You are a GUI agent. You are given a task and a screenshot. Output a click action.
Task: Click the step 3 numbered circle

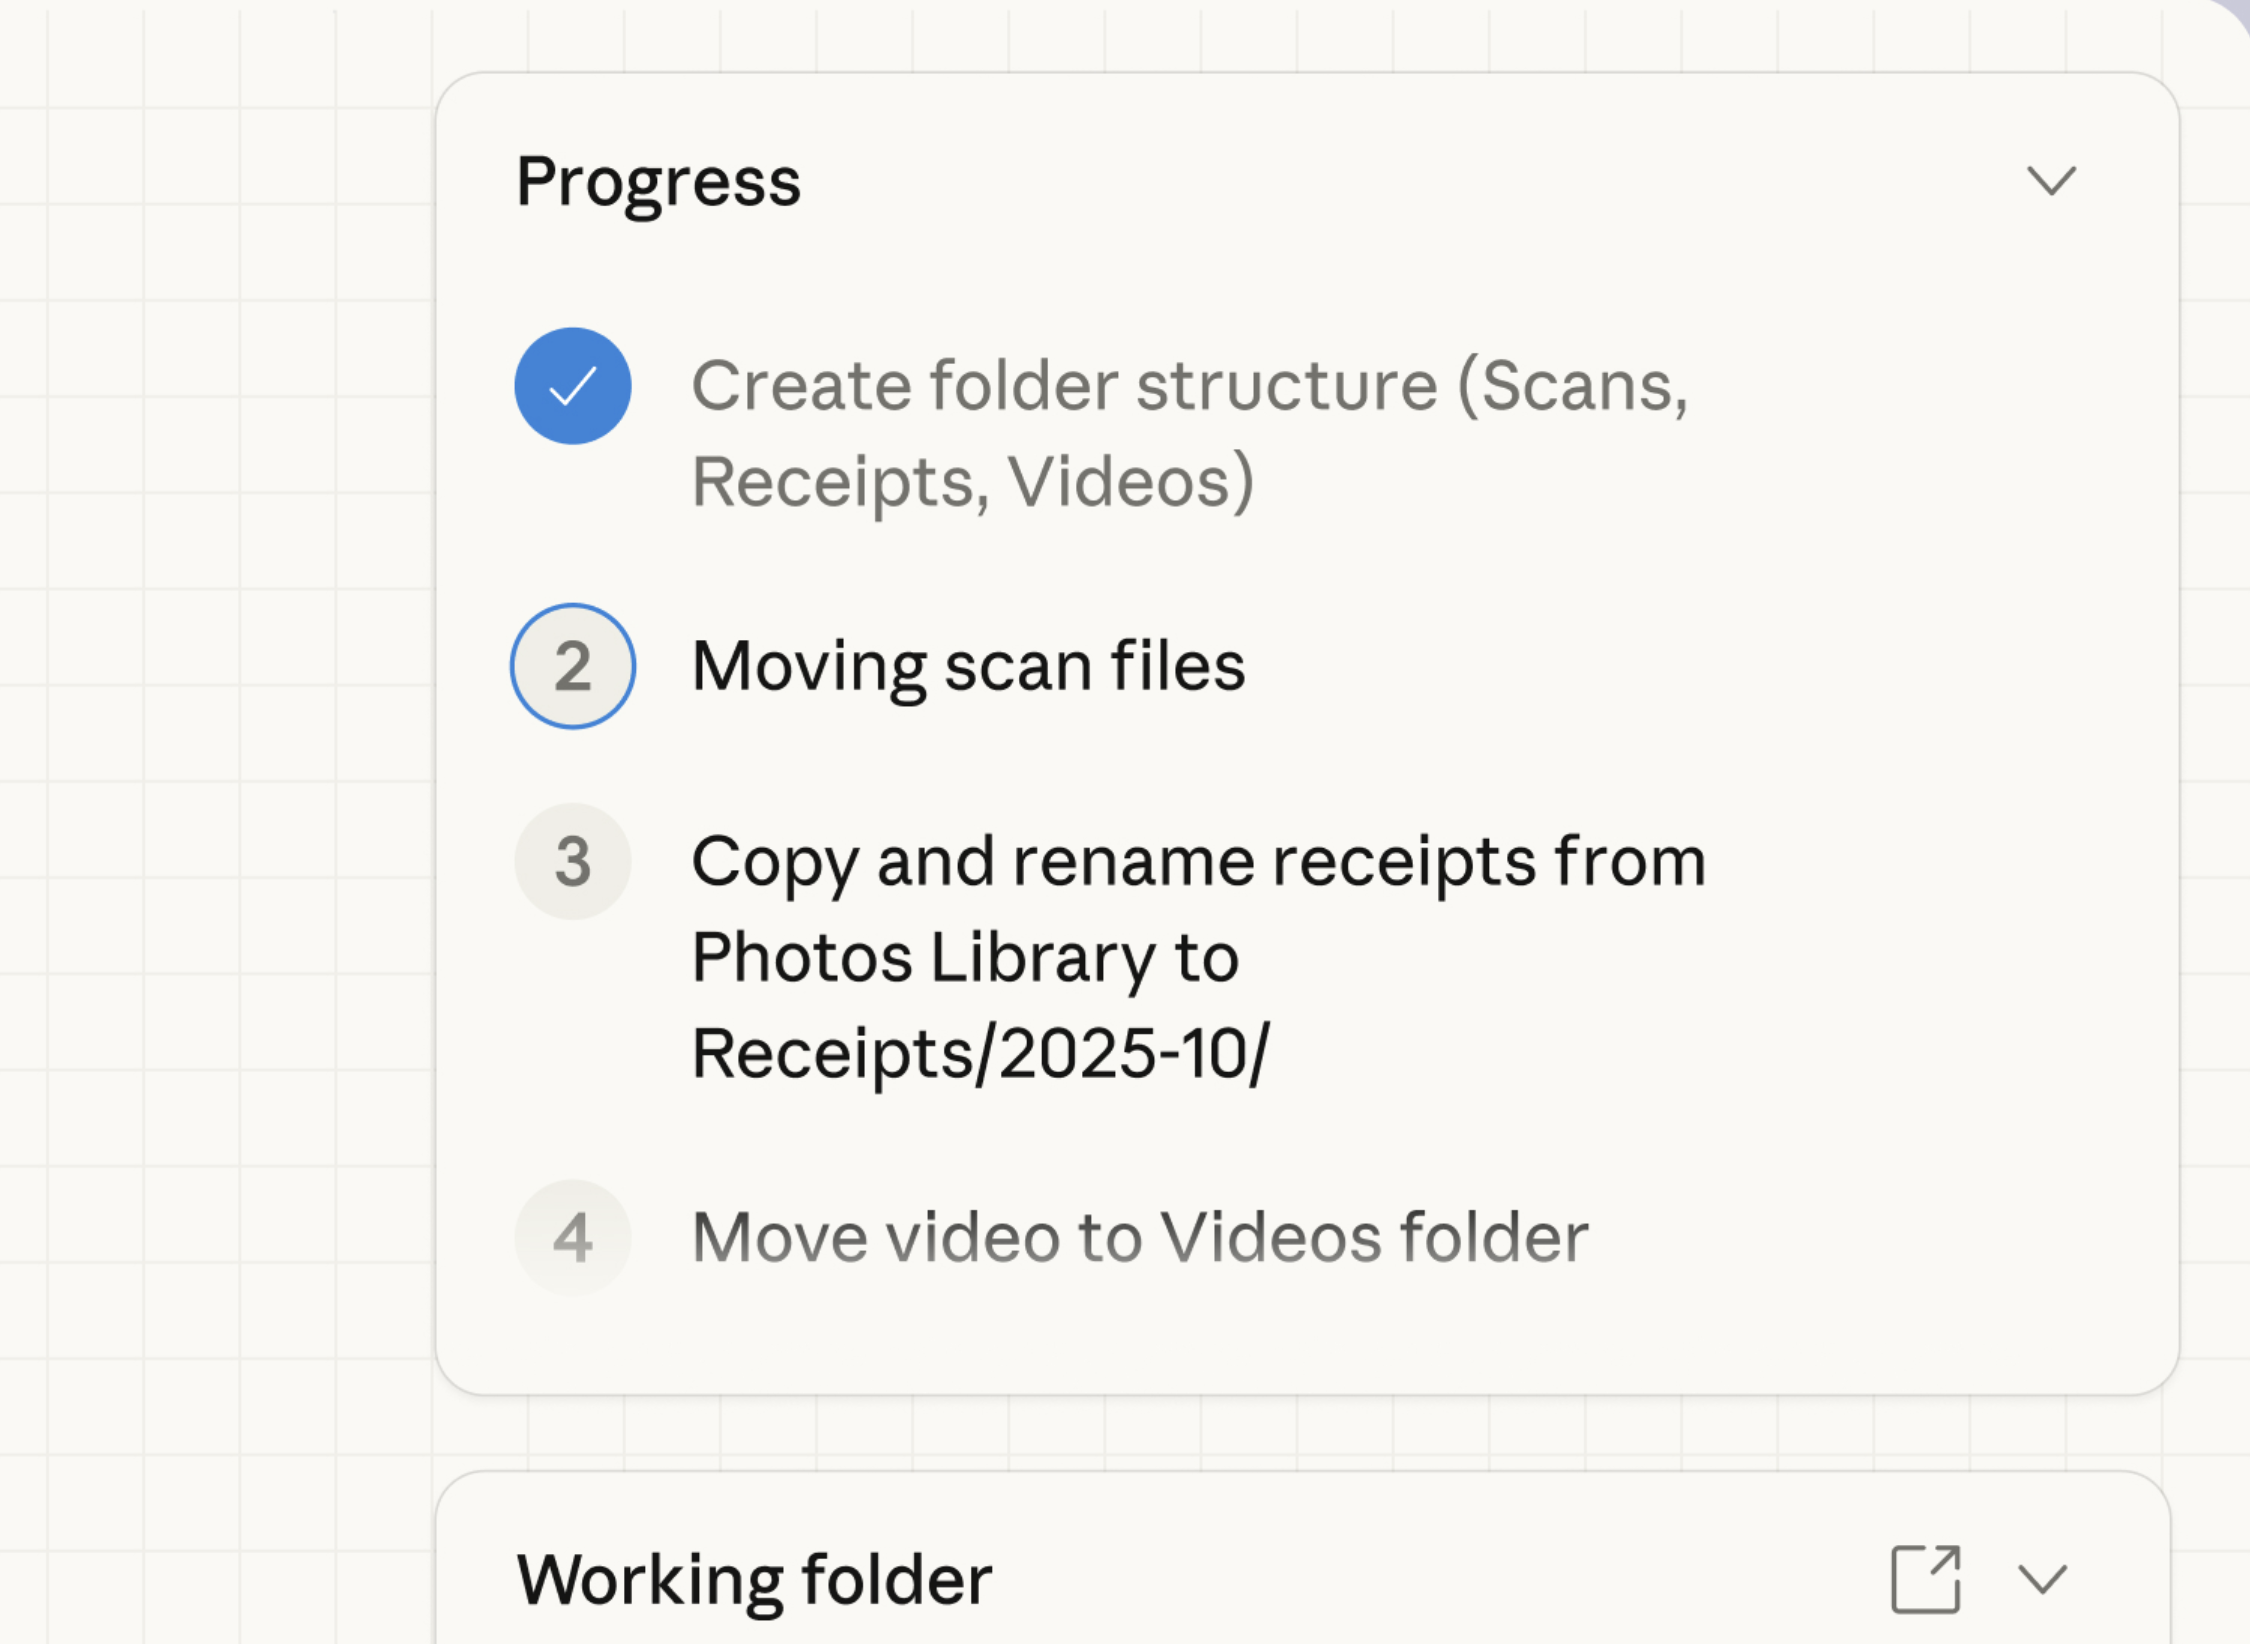572,862
